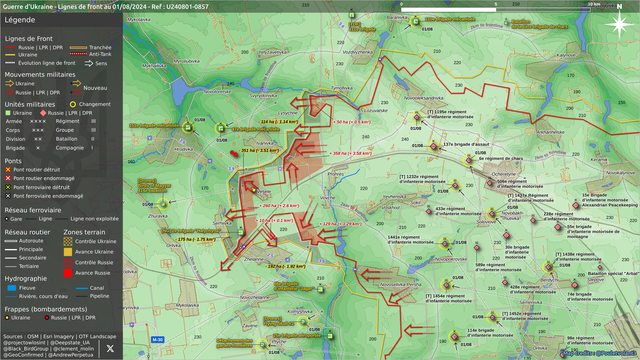This screenshot has height=360, width=640.
Task: Click the 6e régiment de chars marker
Action: tap(469, 160)
